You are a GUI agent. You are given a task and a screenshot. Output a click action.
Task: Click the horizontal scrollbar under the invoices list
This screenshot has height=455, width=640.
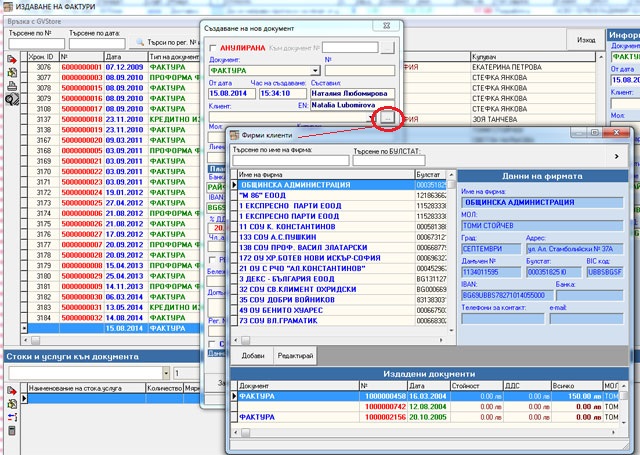click(x=110, y=340)
